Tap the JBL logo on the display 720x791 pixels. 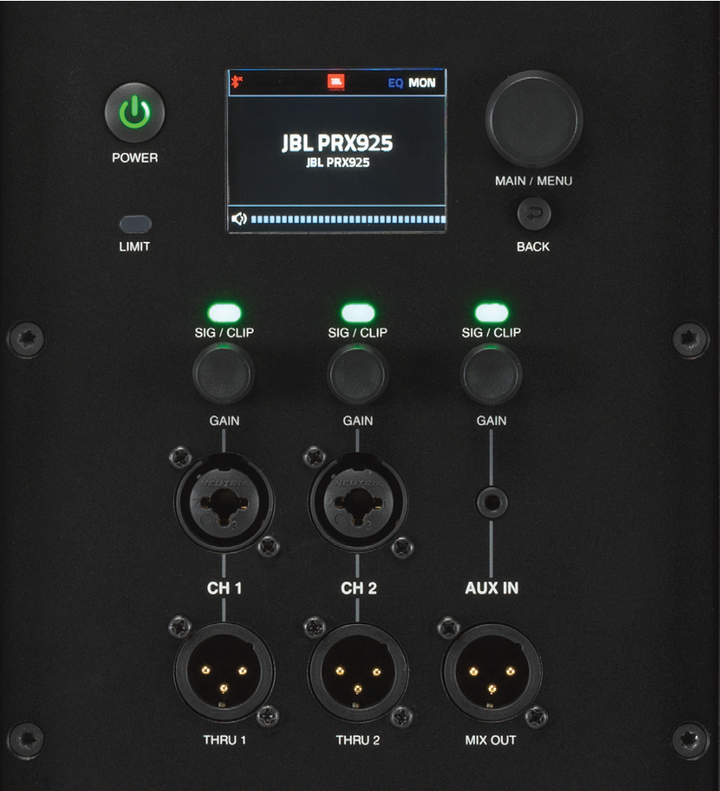click(336, 82)
